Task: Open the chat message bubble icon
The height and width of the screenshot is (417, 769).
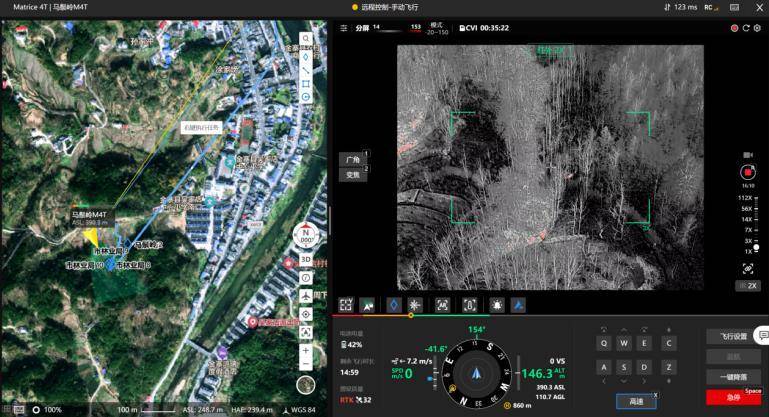Action: (763, 335)
